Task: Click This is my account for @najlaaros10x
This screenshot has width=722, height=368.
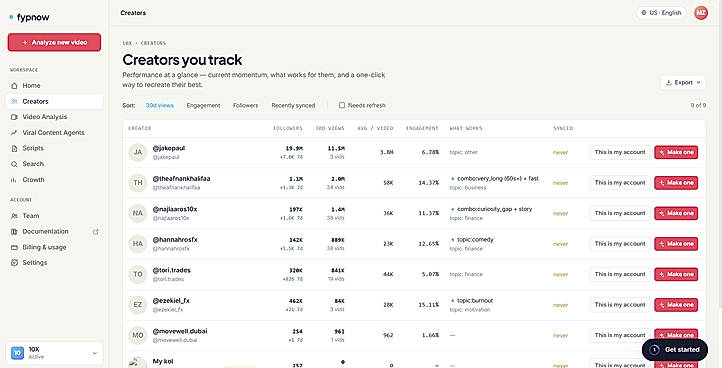Action: (x=620, y=213)
